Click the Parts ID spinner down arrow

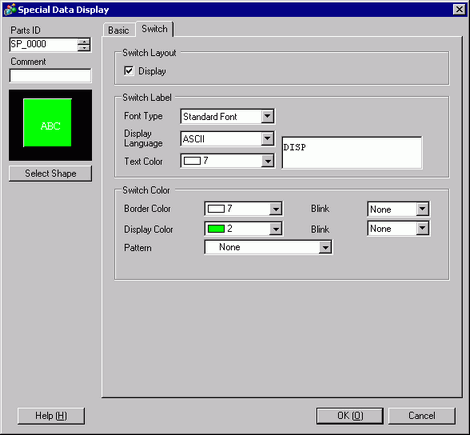coord(84,48)
